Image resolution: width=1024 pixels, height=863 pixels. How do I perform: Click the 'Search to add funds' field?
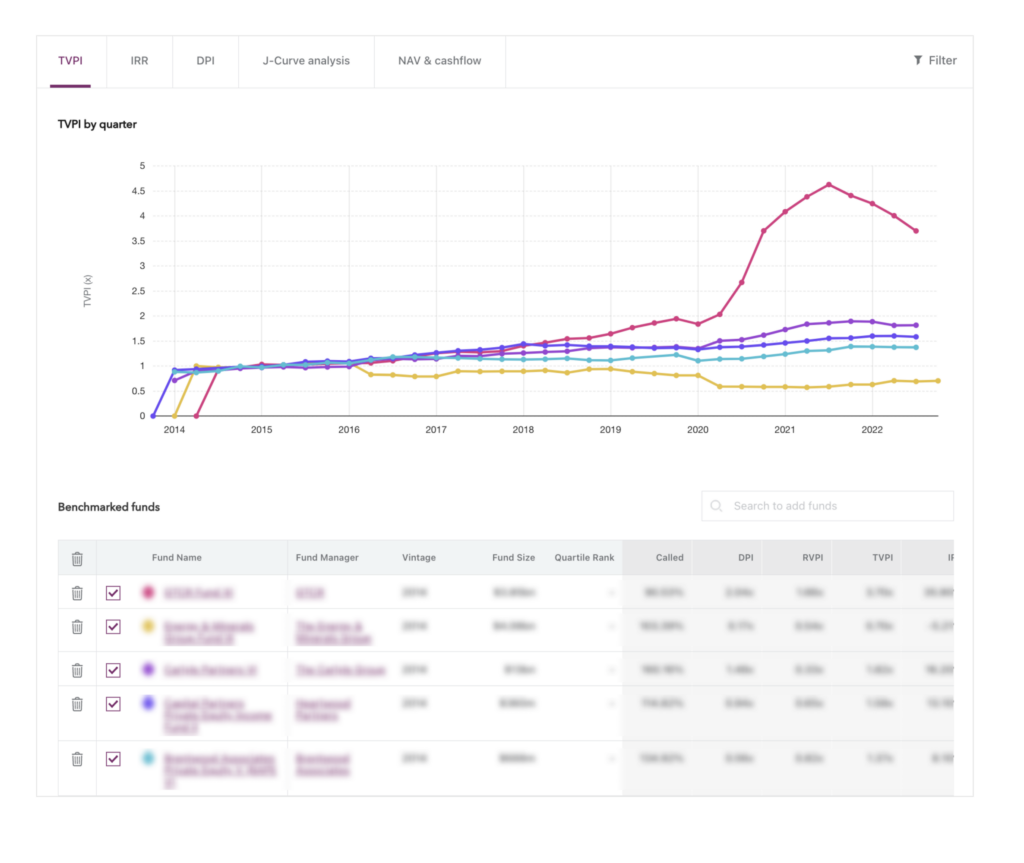(x=838, y=506)
